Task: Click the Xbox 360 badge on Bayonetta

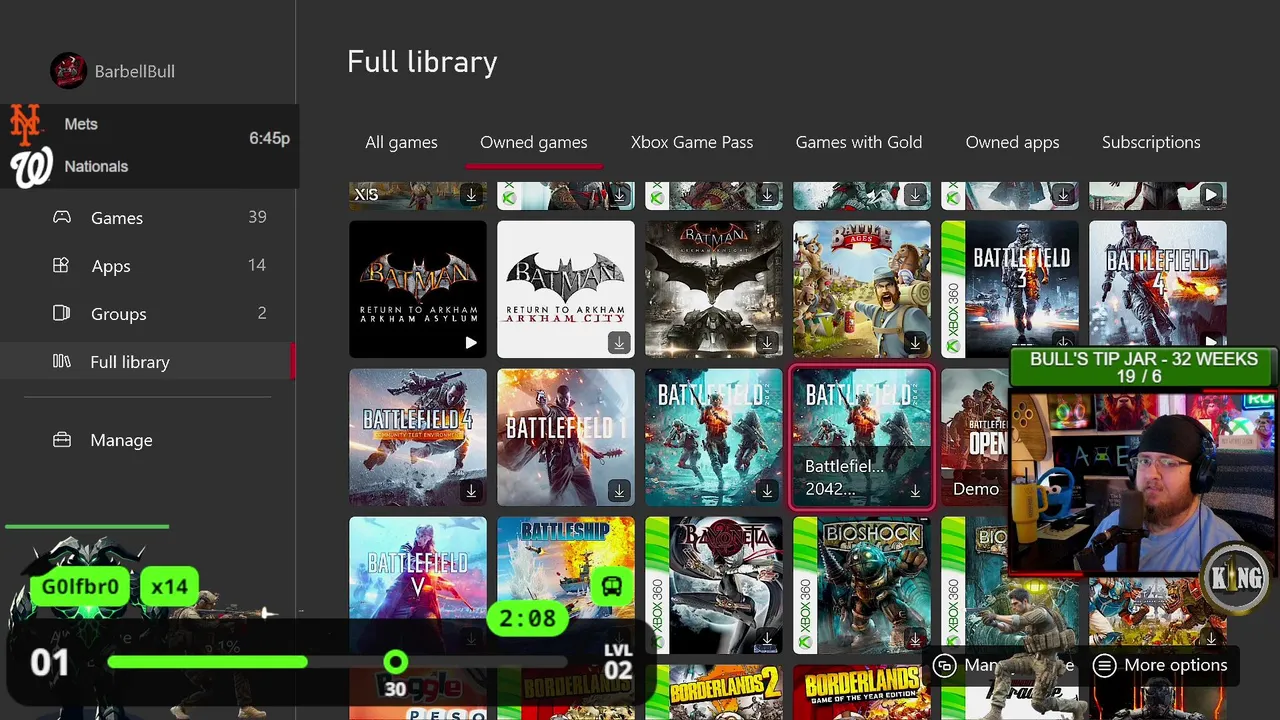Action: coord(657,585)
